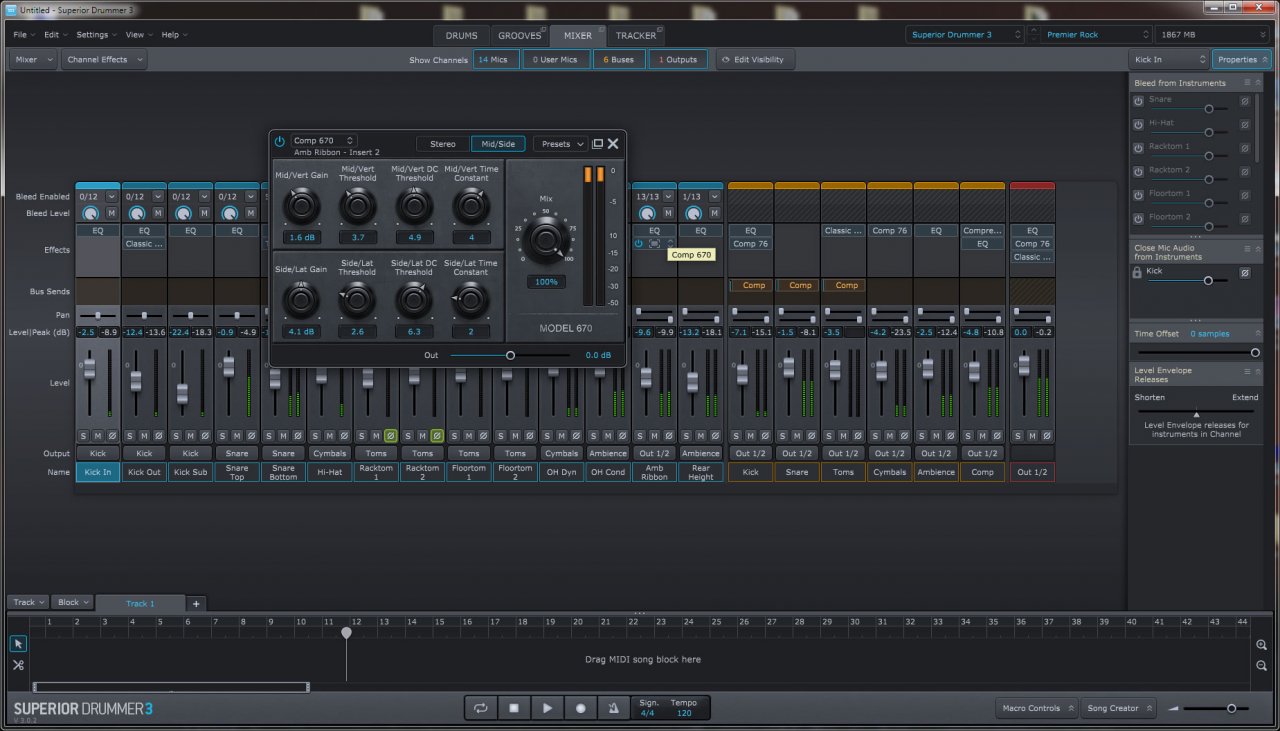Invert phase on Kick In channel
Screen dimensions: 1280x731
click(112, 436)
